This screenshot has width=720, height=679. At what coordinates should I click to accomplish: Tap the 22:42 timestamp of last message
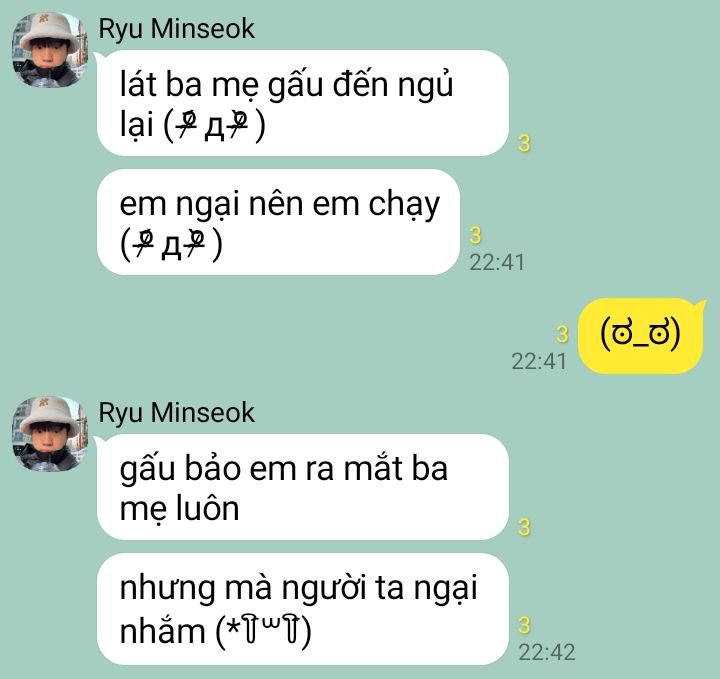(546, 652)
